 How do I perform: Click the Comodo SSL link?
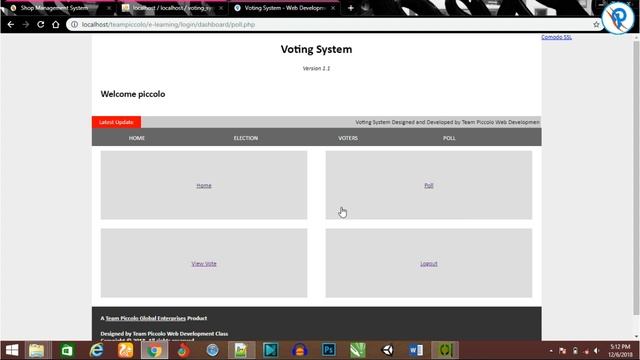point(556,37)
